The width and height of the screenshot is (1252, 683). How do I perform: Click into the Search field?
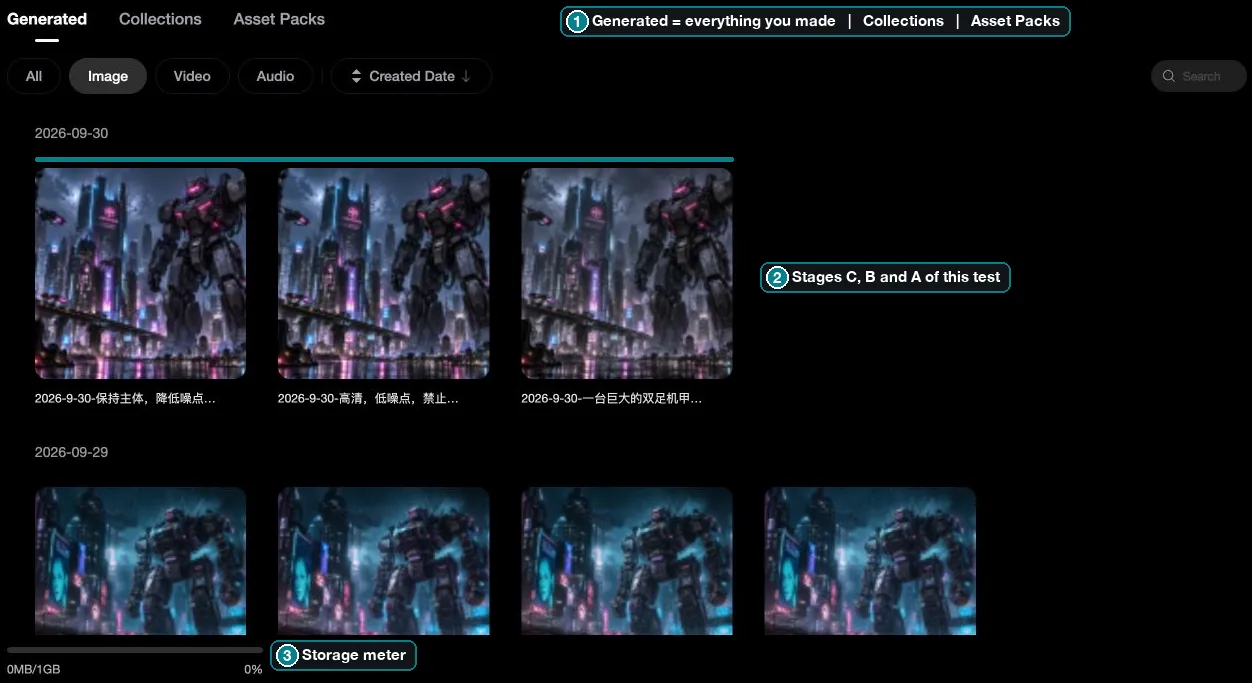click(x=1198, y=76)
